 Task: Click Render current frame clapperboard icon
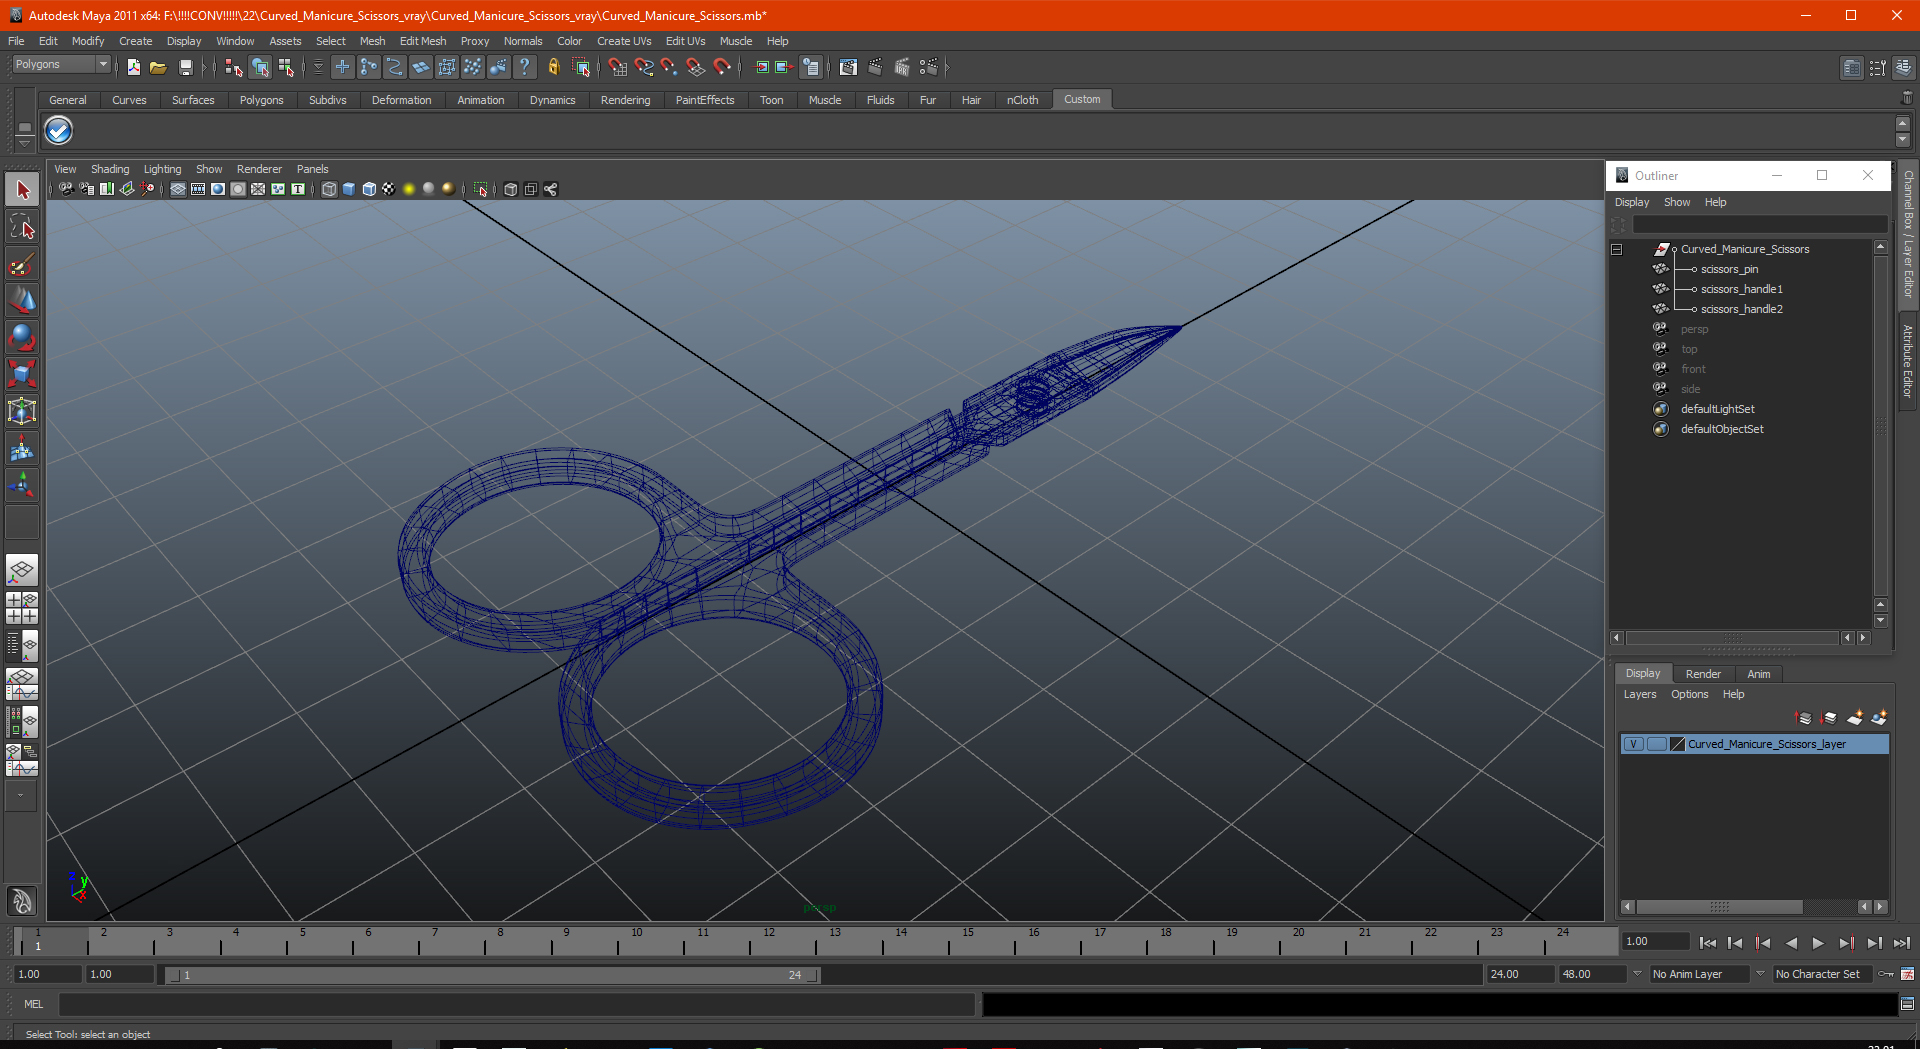(x=875, y=67)
